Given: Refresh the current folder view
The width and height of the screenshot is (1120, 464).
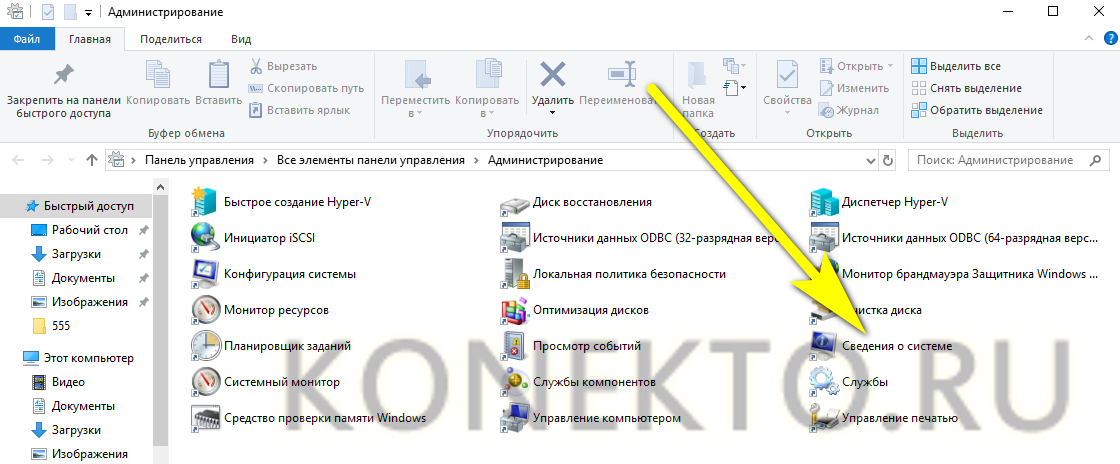Looking at the screenshot, I should (888, 161).
